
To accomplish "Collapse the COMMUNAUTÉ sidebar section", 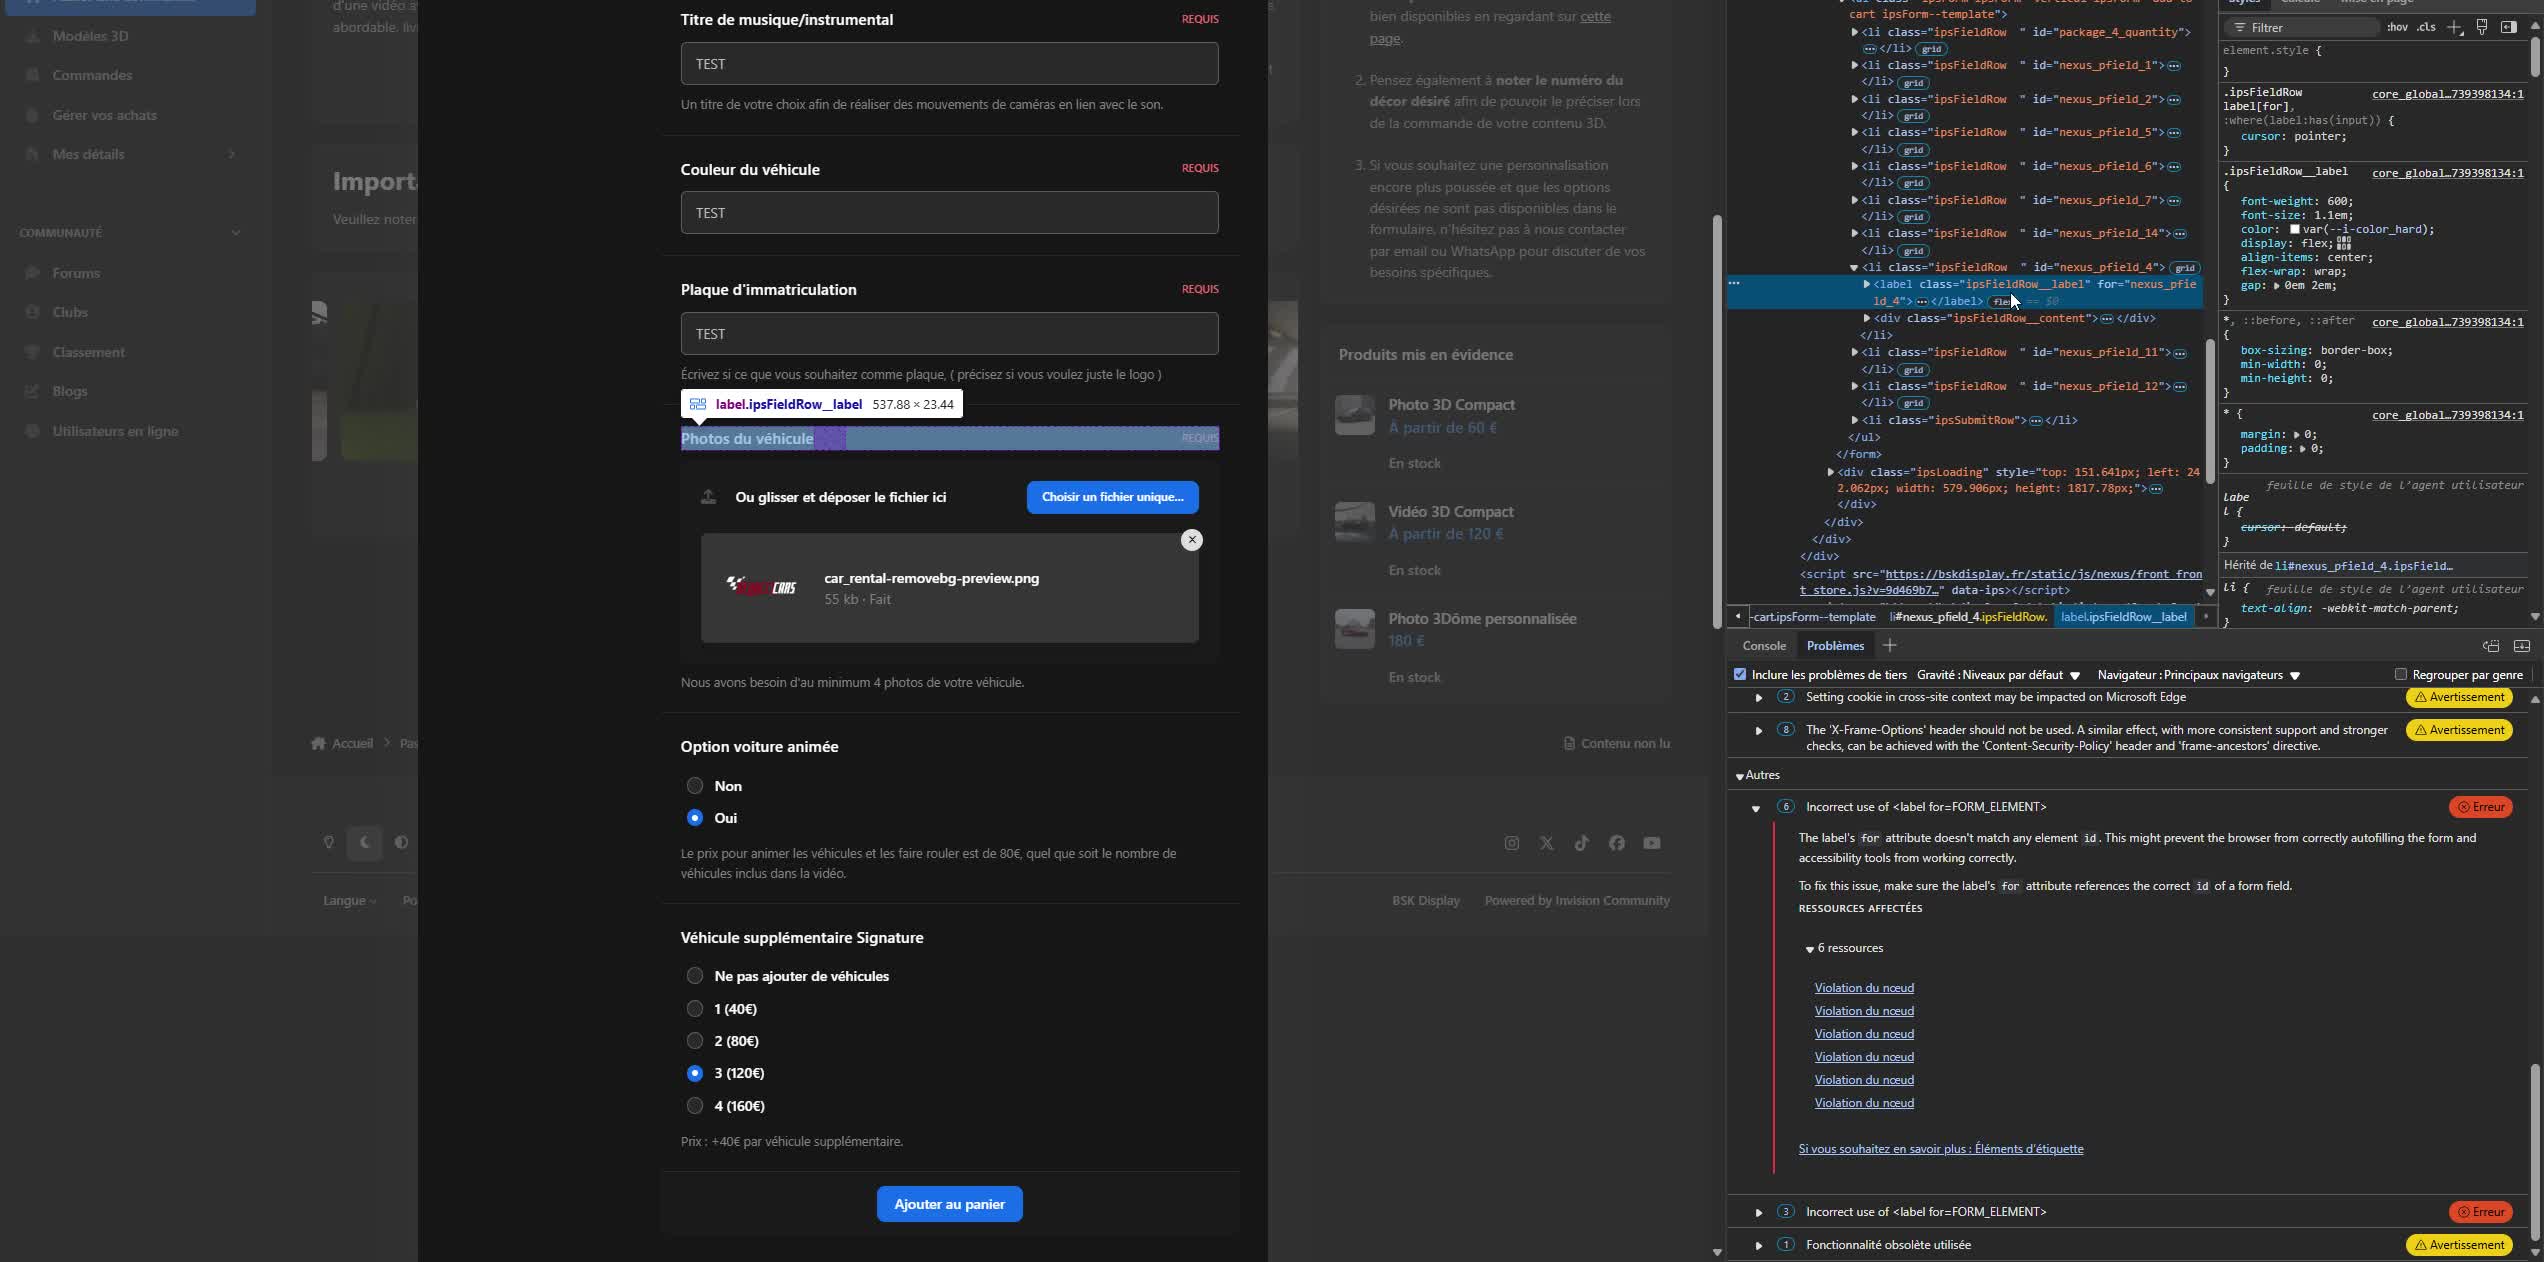I will pos(236,233).
